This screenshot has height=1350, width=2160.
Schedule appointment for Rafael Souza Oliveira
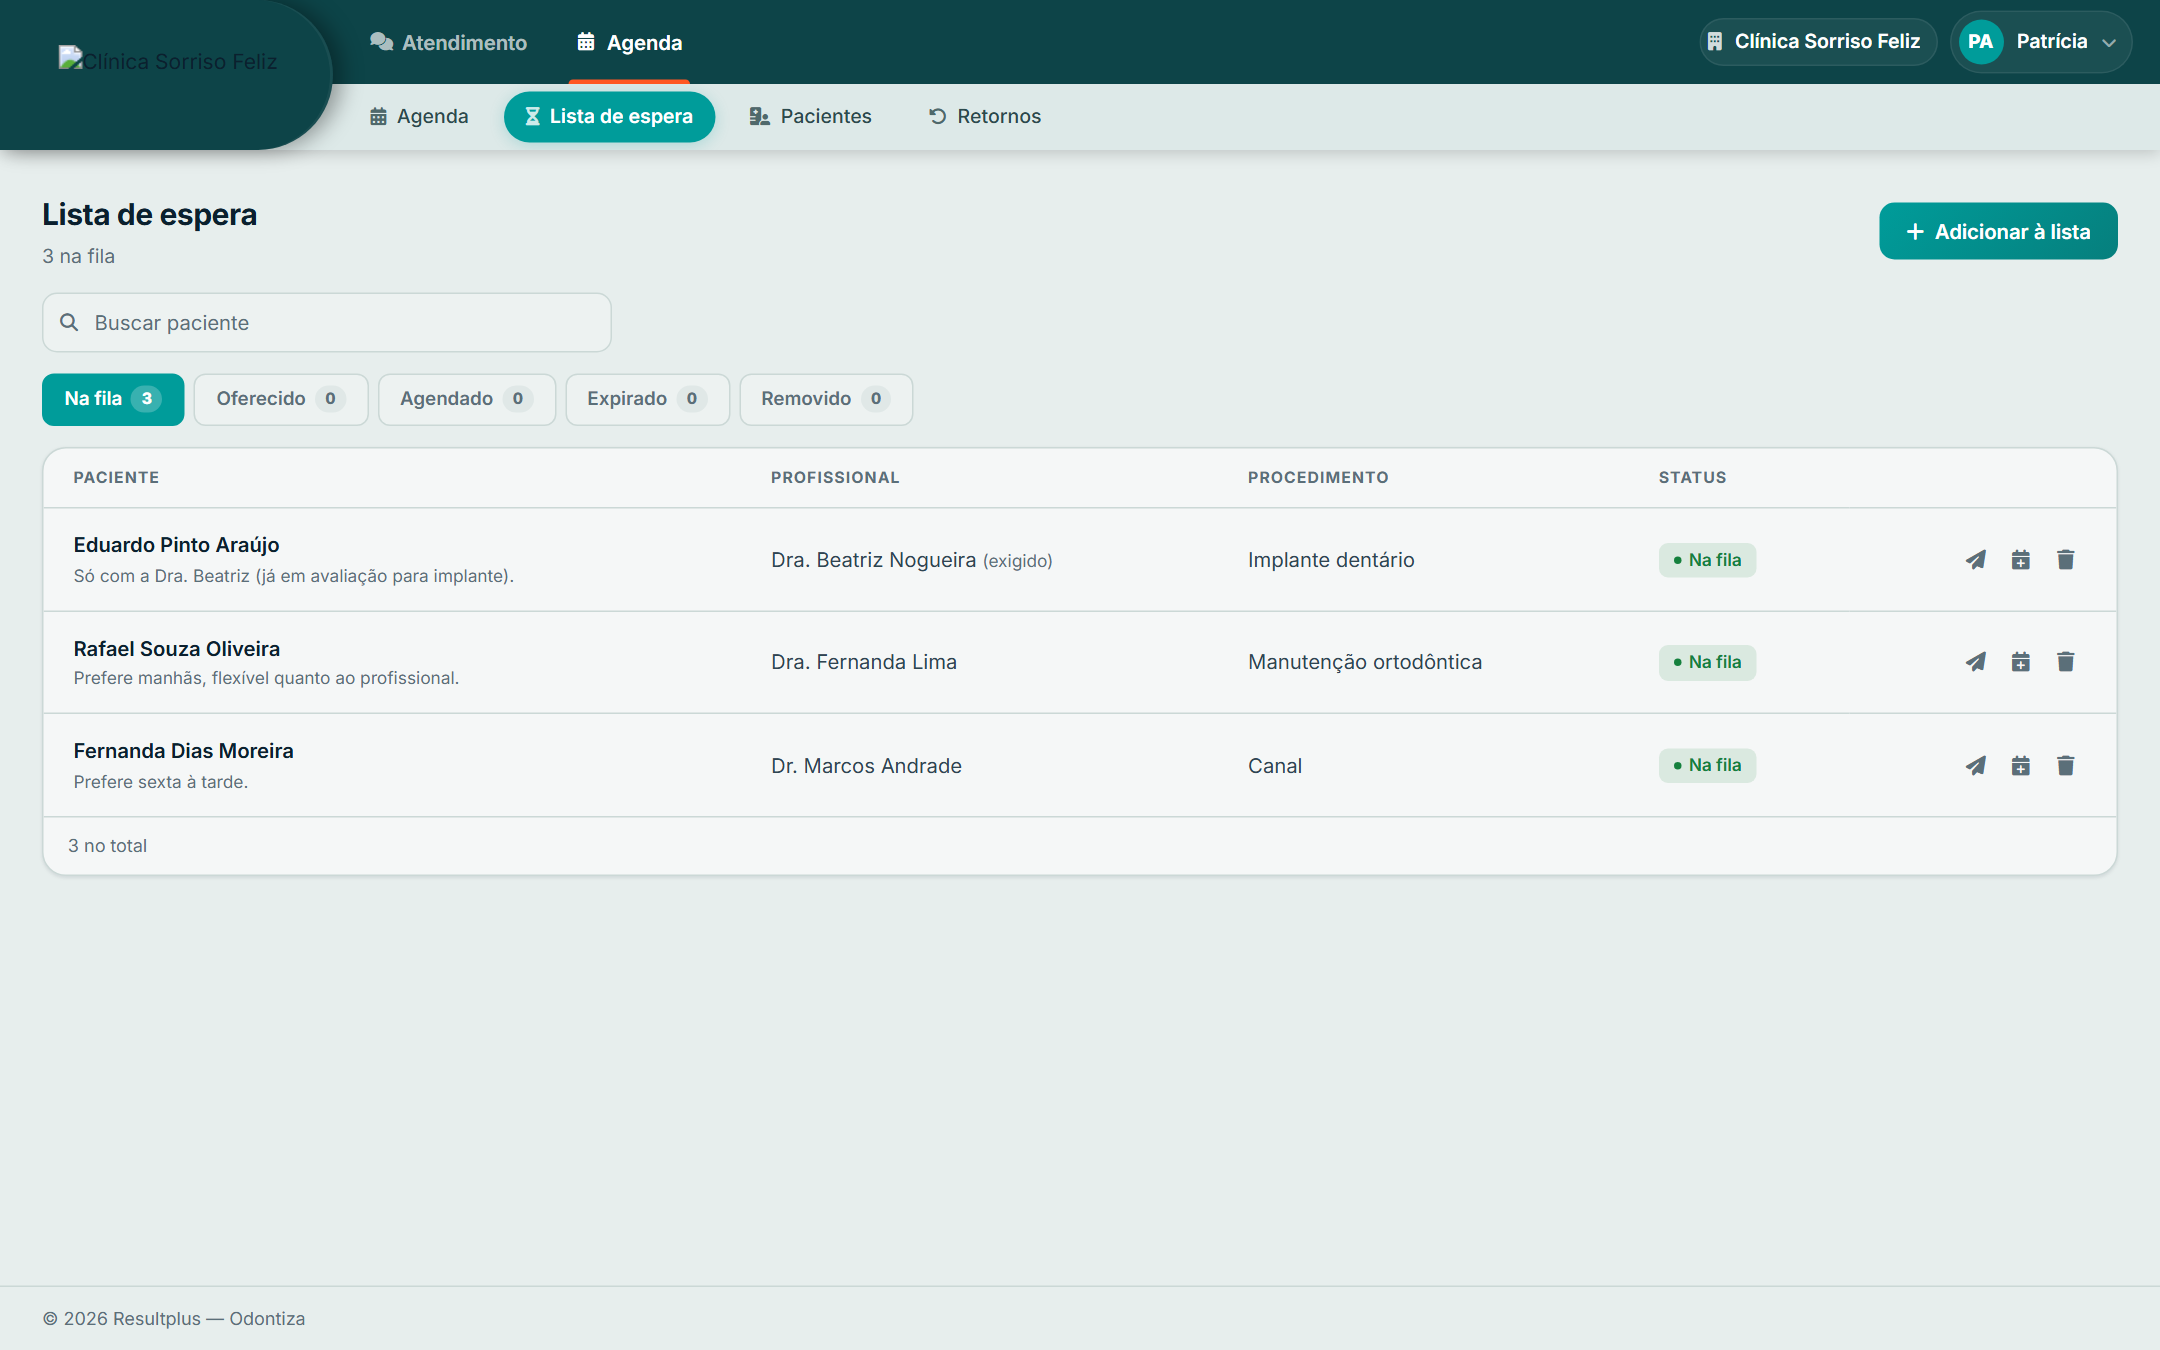tap(2021, 662)
